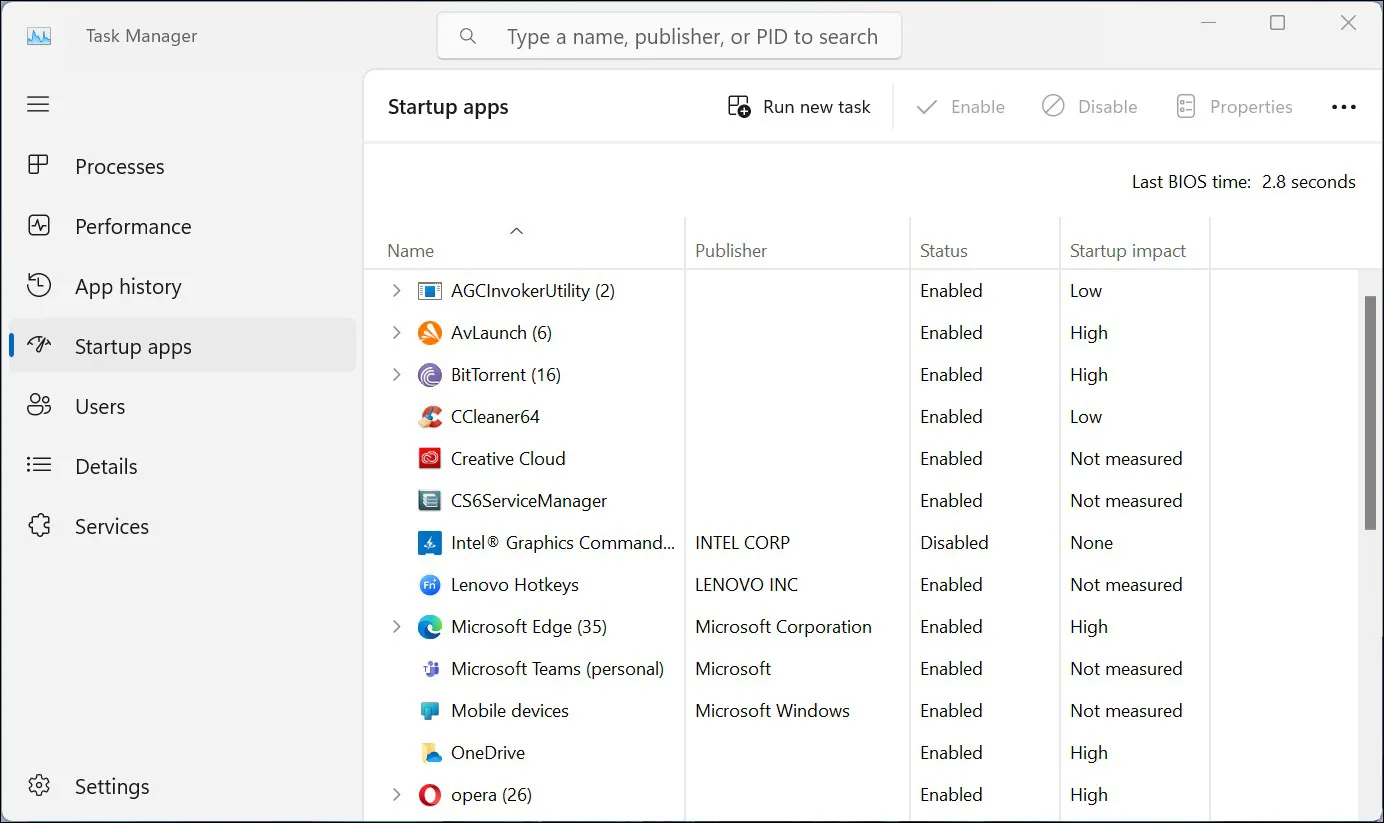Click the Creative Cloud app icon
The height and width of the screenshot is (823, 1384).
point(429,458)
